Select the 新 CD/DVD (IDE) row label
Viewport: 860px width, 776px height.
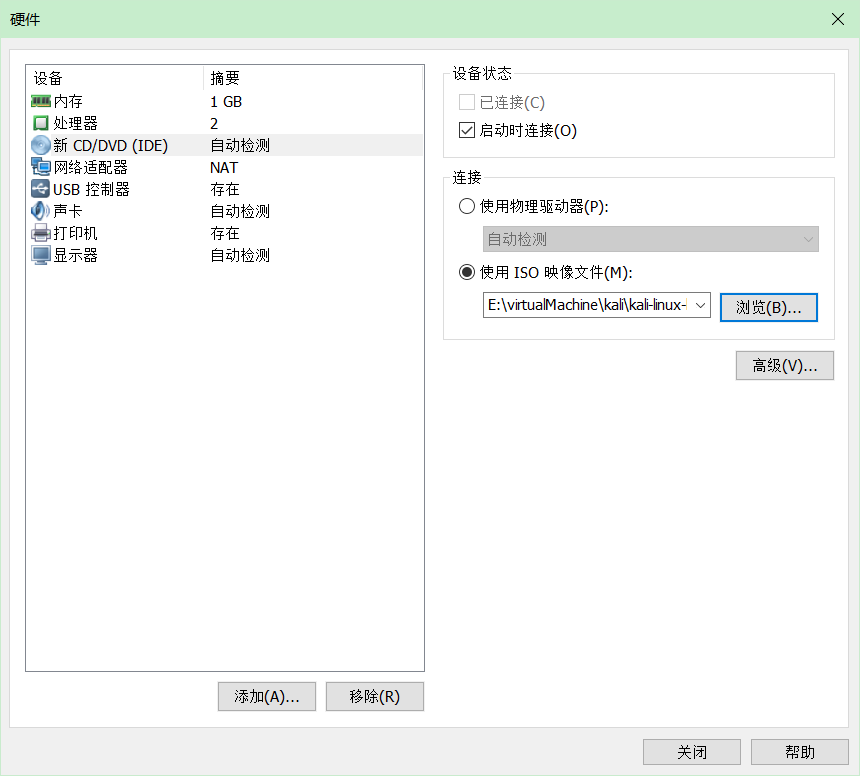(x=111, y=145)
